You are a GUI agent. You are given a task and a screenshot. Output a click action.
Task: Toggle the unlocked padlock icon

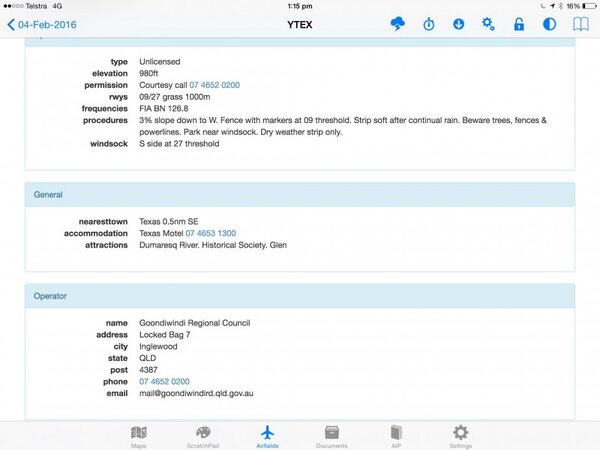[519, 24]
